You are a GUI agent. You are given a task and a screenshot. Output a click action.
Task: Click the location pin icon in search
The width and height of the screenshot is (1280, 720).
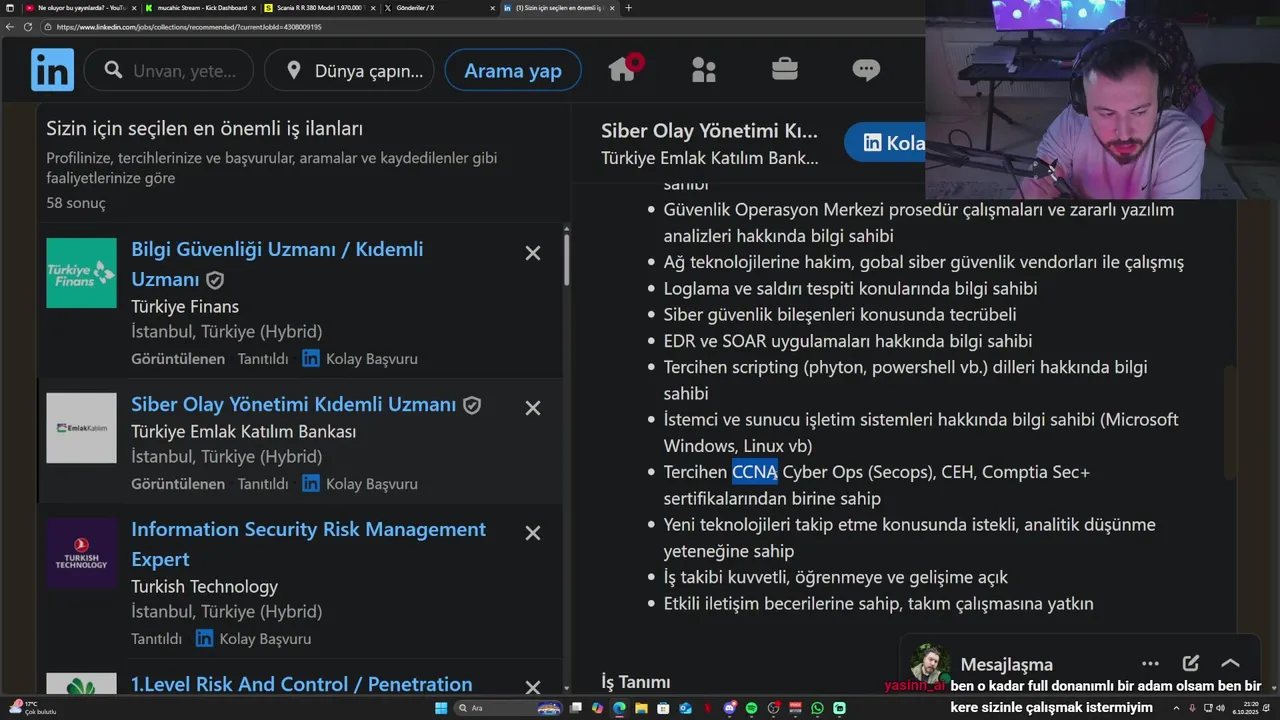click(293, 70)
